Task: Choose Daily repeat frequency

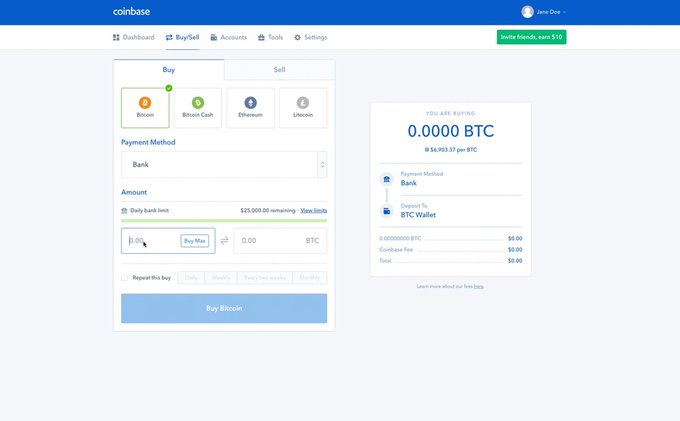Action: pyautogui.click(x=191, y=277)
